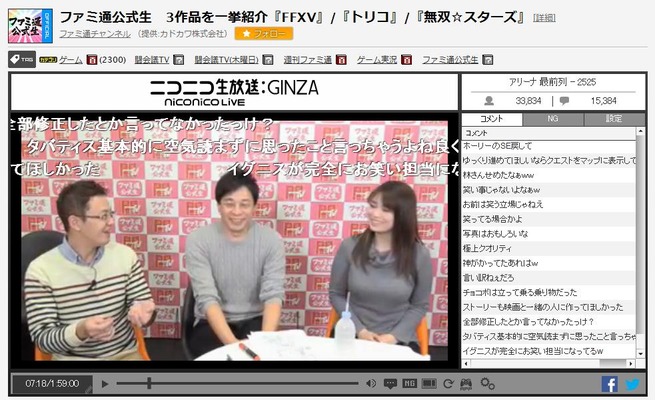Click the dictionary icon after ファミ通公式生 tag
Screen dimensions: 655x400
click(x=487, y=60)
